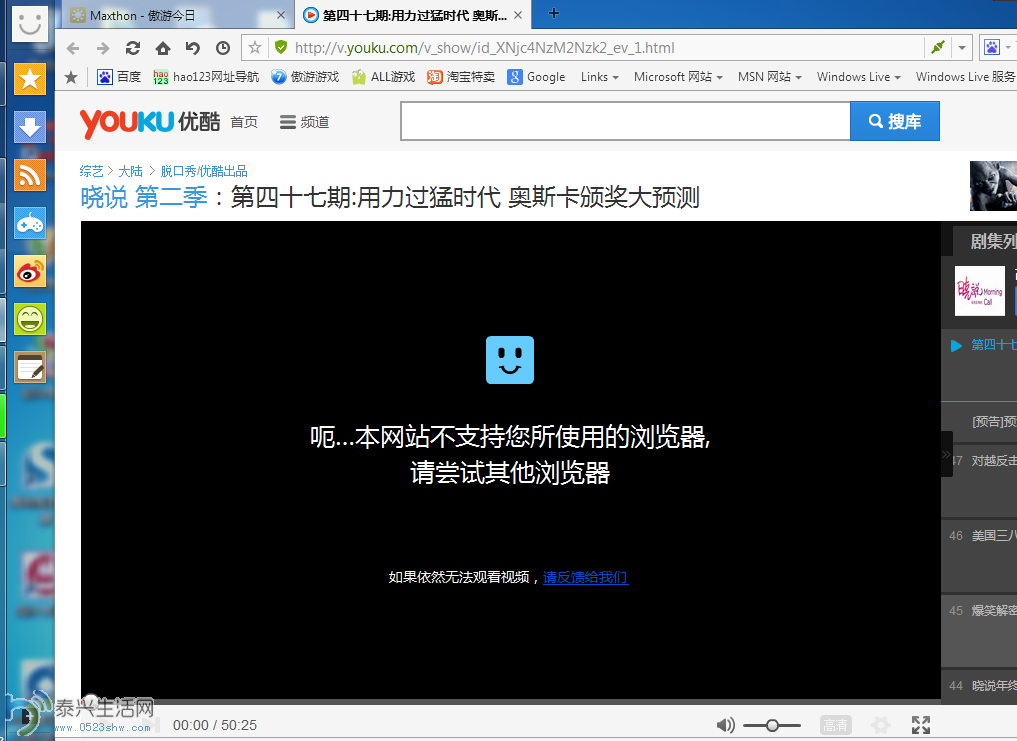Open Maxthon downloads from sidebar arrow icon
This screenshot has width=1017, height=741.
(30, 127)
